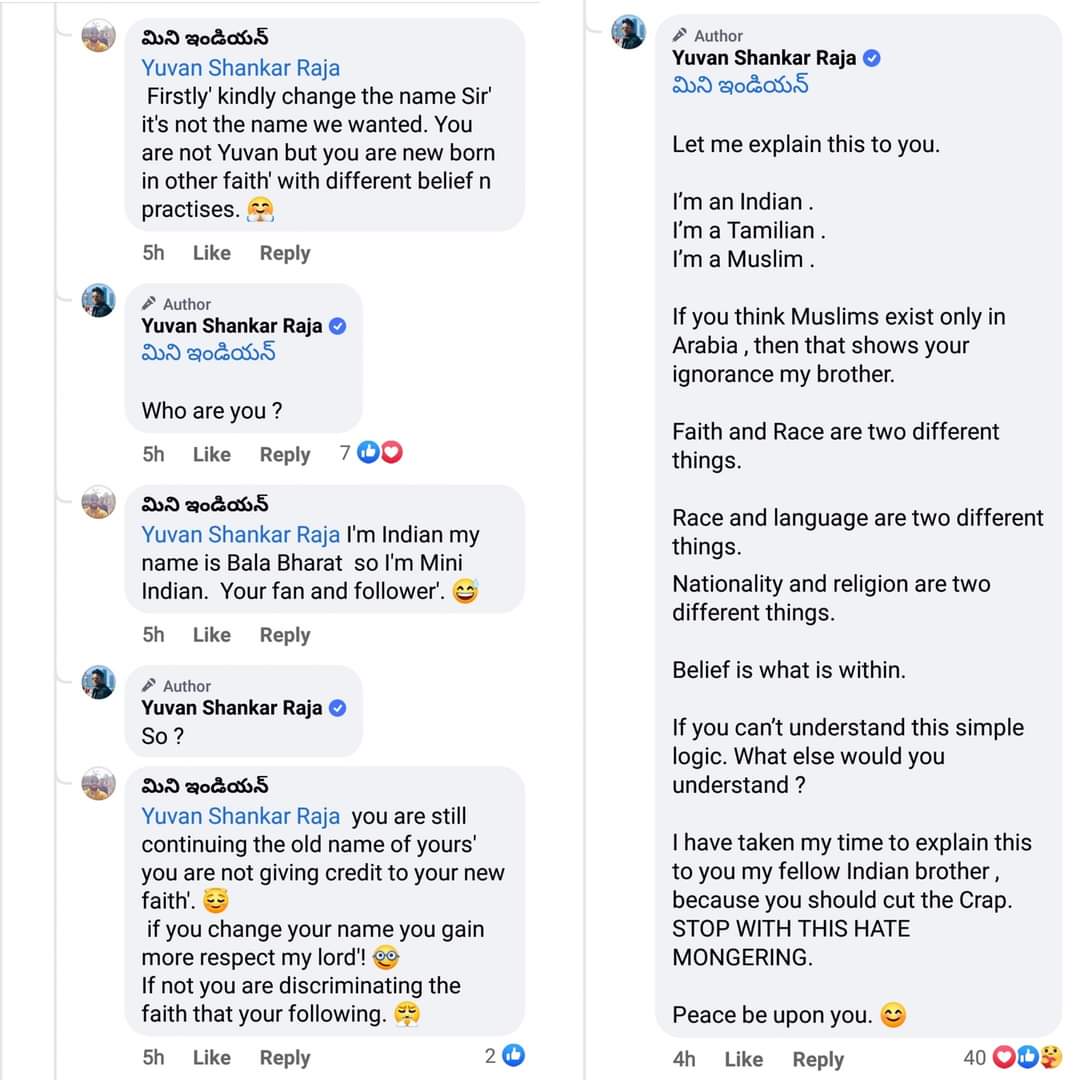1080x1080 pixels.
Task: Click the Author pencil badge above Yuvan's reply
Action: point(149,304)
